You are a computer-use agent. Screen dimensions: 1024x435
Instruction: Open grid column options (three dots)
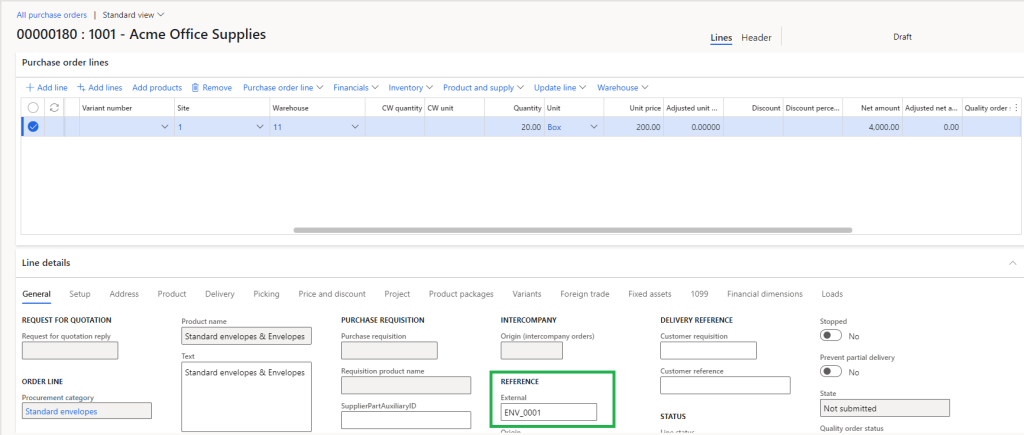(x=1016, y=107)
